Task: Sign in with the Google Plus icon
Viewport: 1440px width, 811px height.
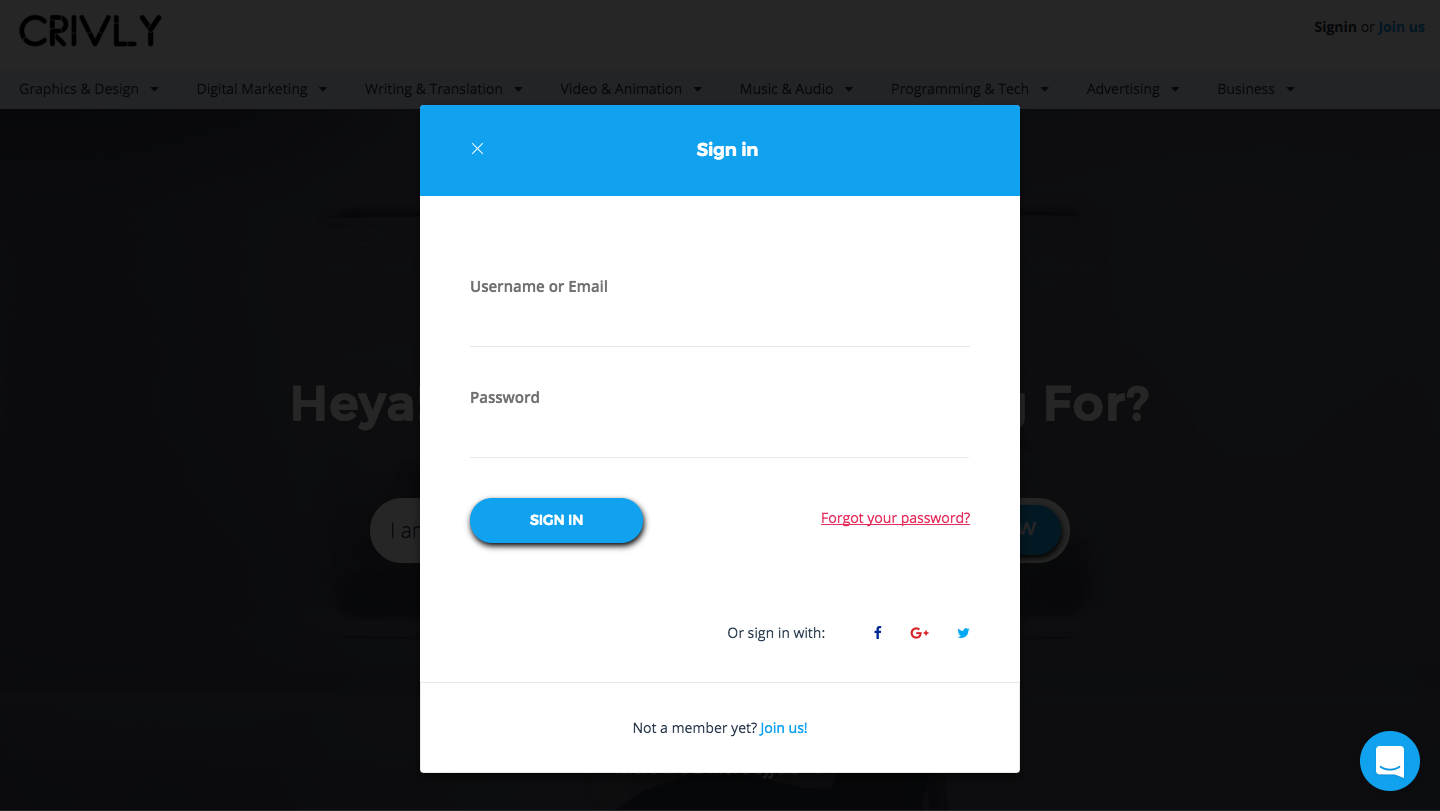Action: [x=920, y=633]
